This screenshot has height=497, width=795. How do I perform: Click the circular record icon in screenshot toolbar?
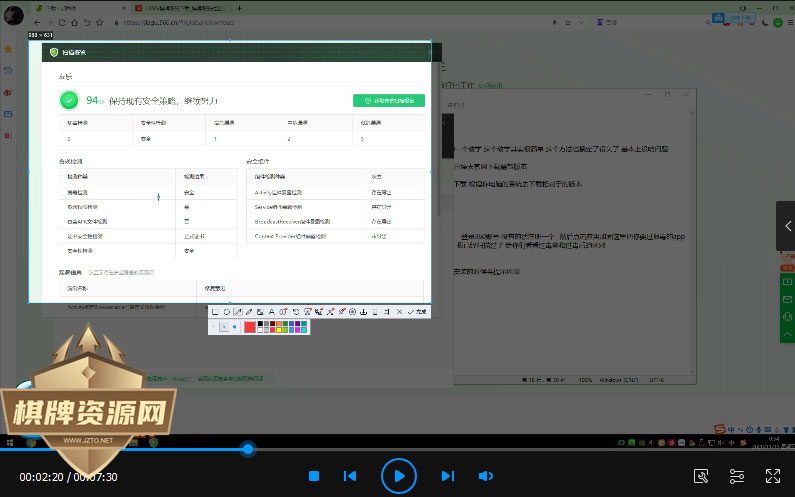coord(352,312)
